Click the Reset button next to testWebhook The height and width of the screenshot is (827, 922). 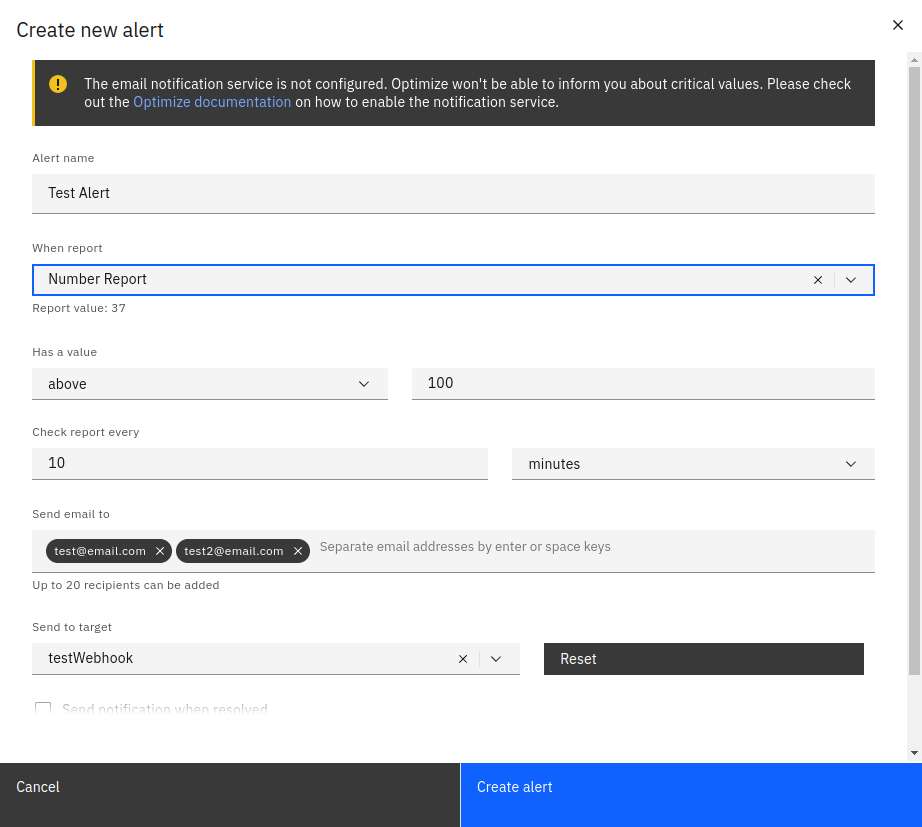tap(703, 658)
